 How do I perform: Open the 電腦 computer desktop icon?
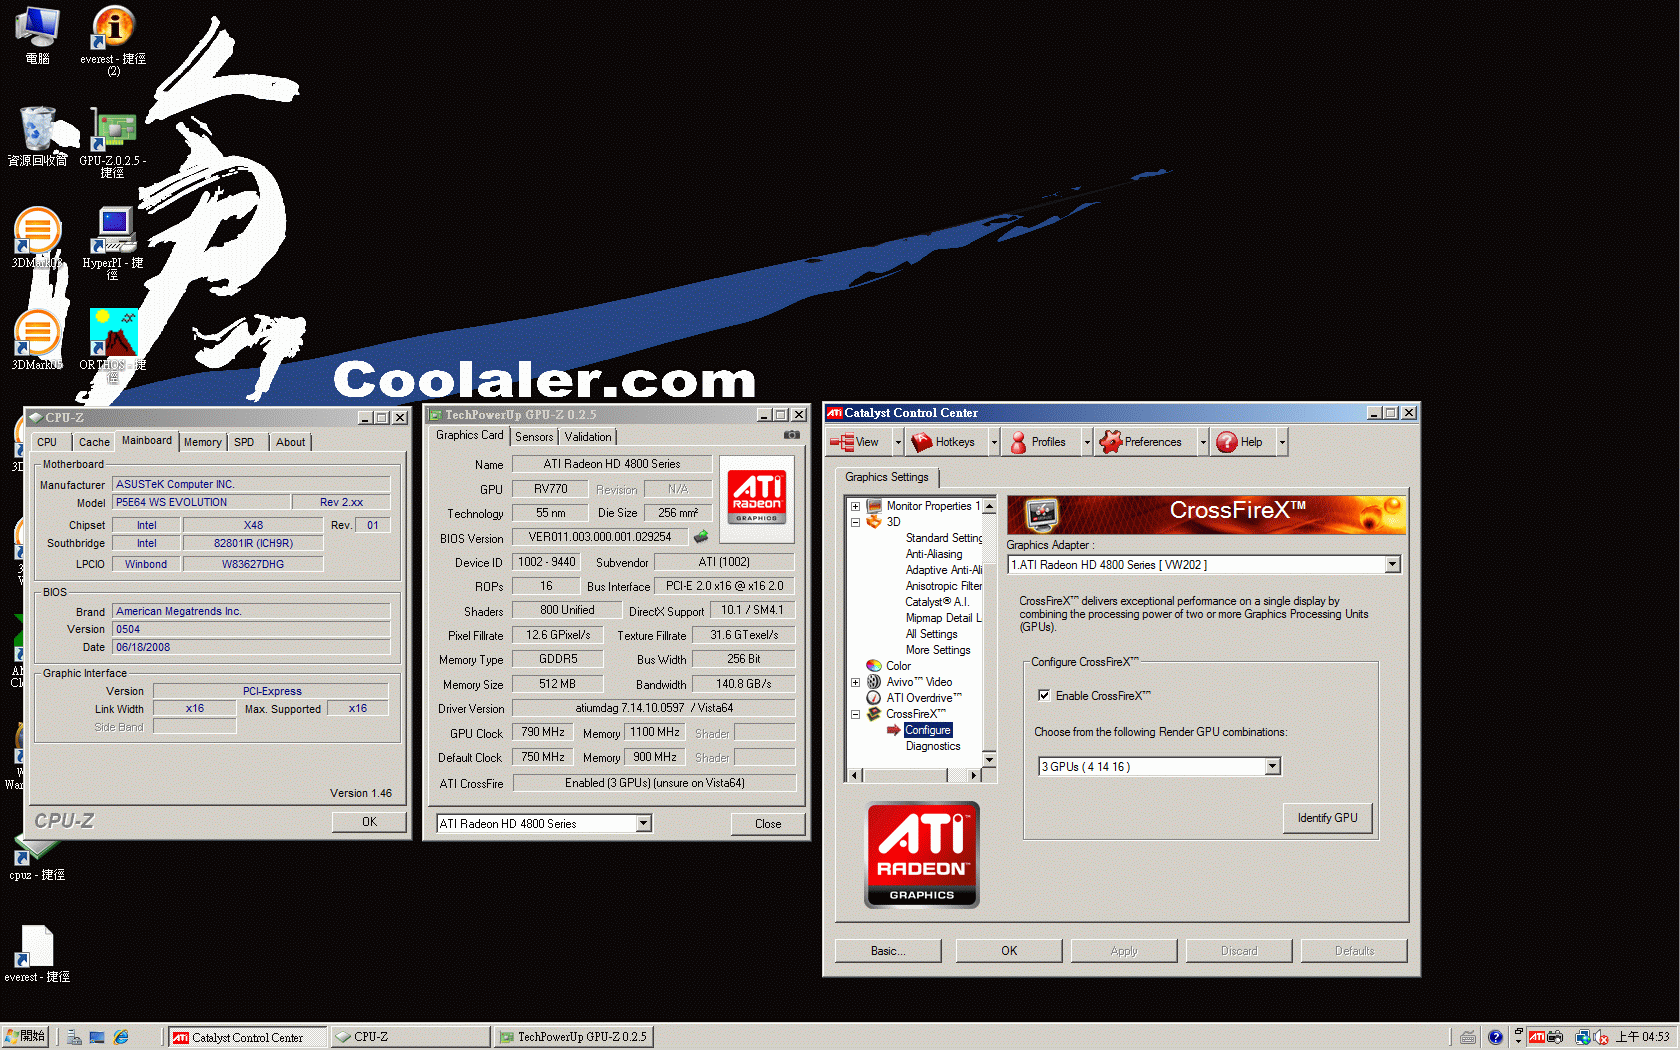[37, 34]
